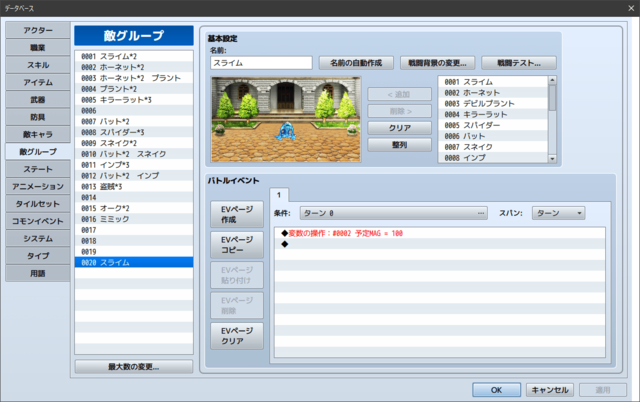Image resolution: width=640 pixels, height=402 pixels.
Task: Select enemy 0001 スライム in enemy list
Action: [493, 82]
